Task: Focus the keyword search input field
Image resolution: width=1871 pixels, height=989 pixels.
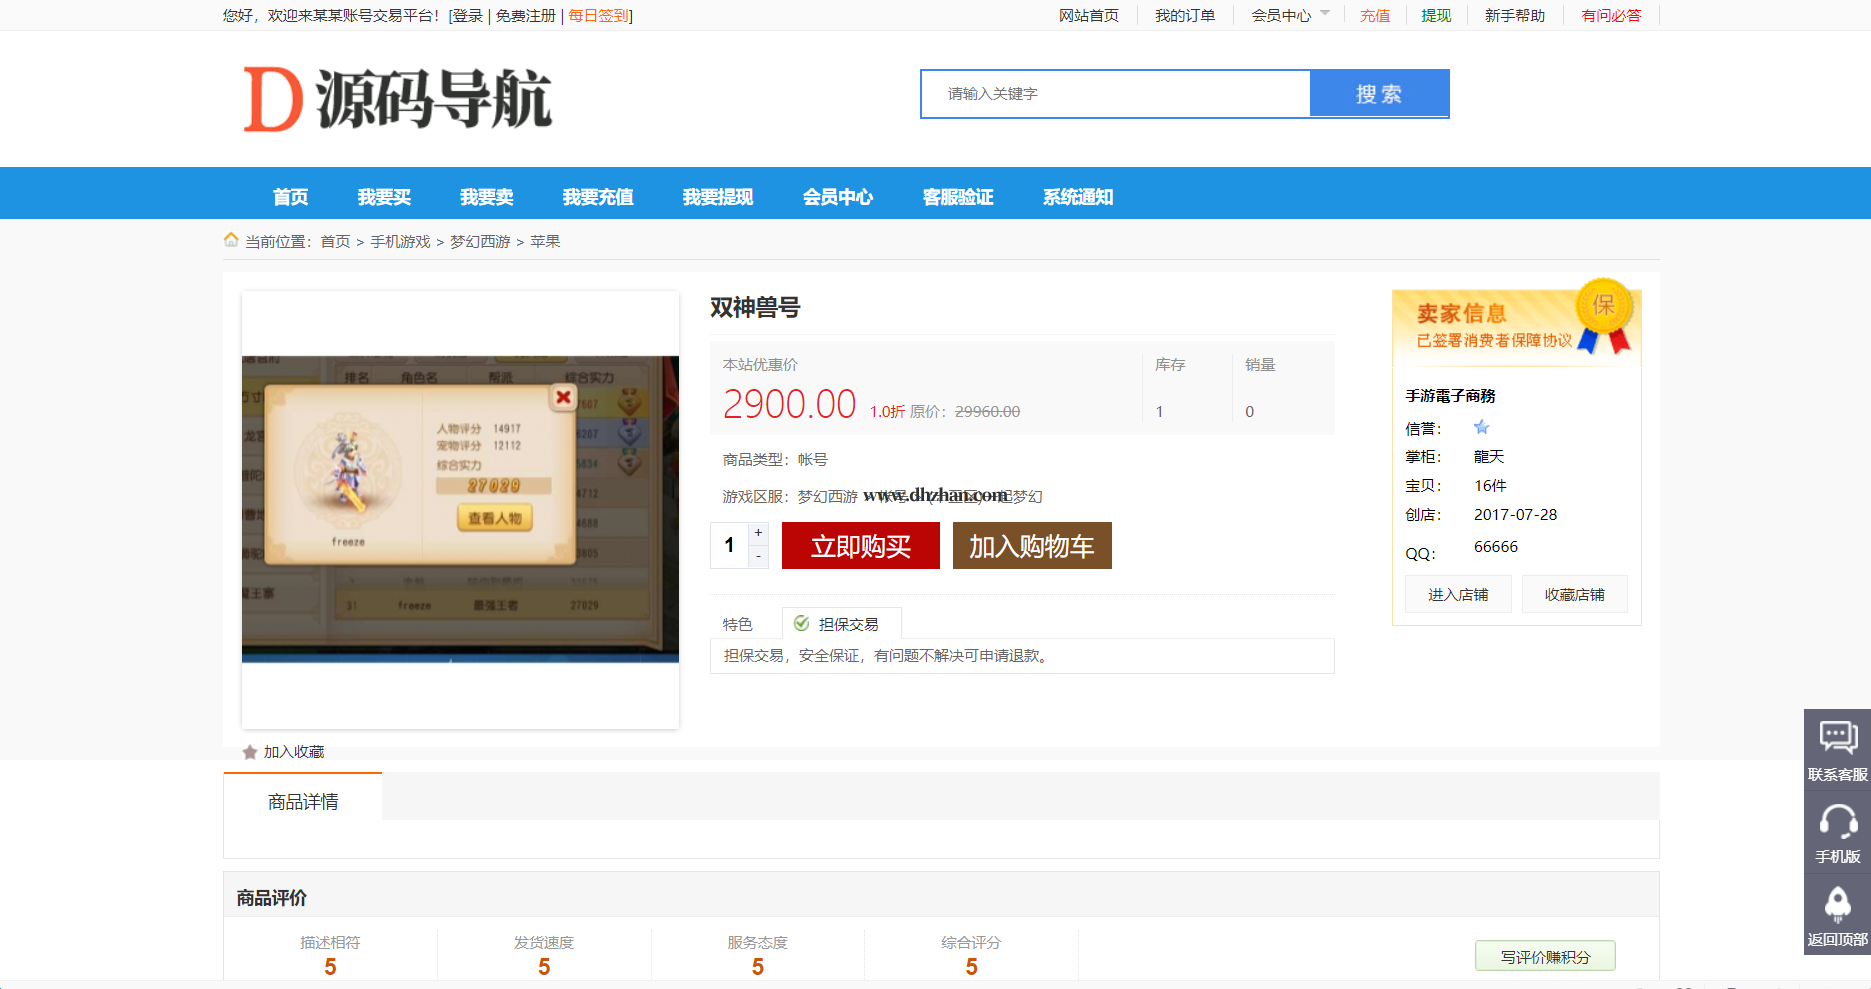Action: (1115, 94)
